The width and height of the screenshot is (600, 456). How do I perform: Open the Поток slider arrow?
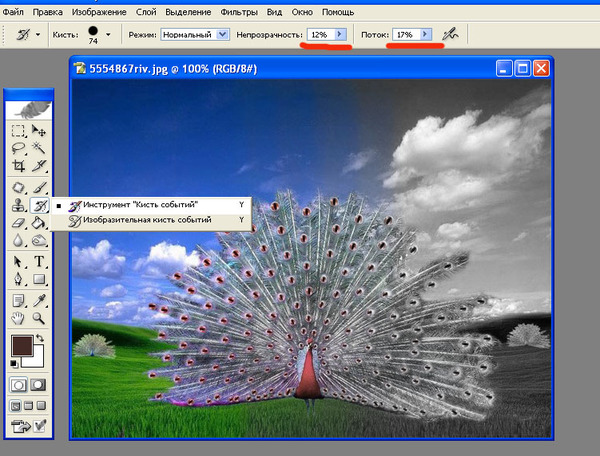point(426,34)
